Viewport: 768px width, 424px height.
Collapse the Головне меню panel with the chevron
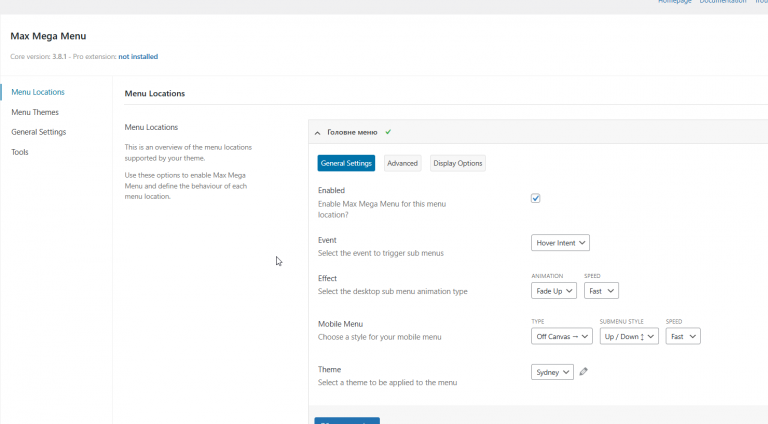tap(317, 132)
